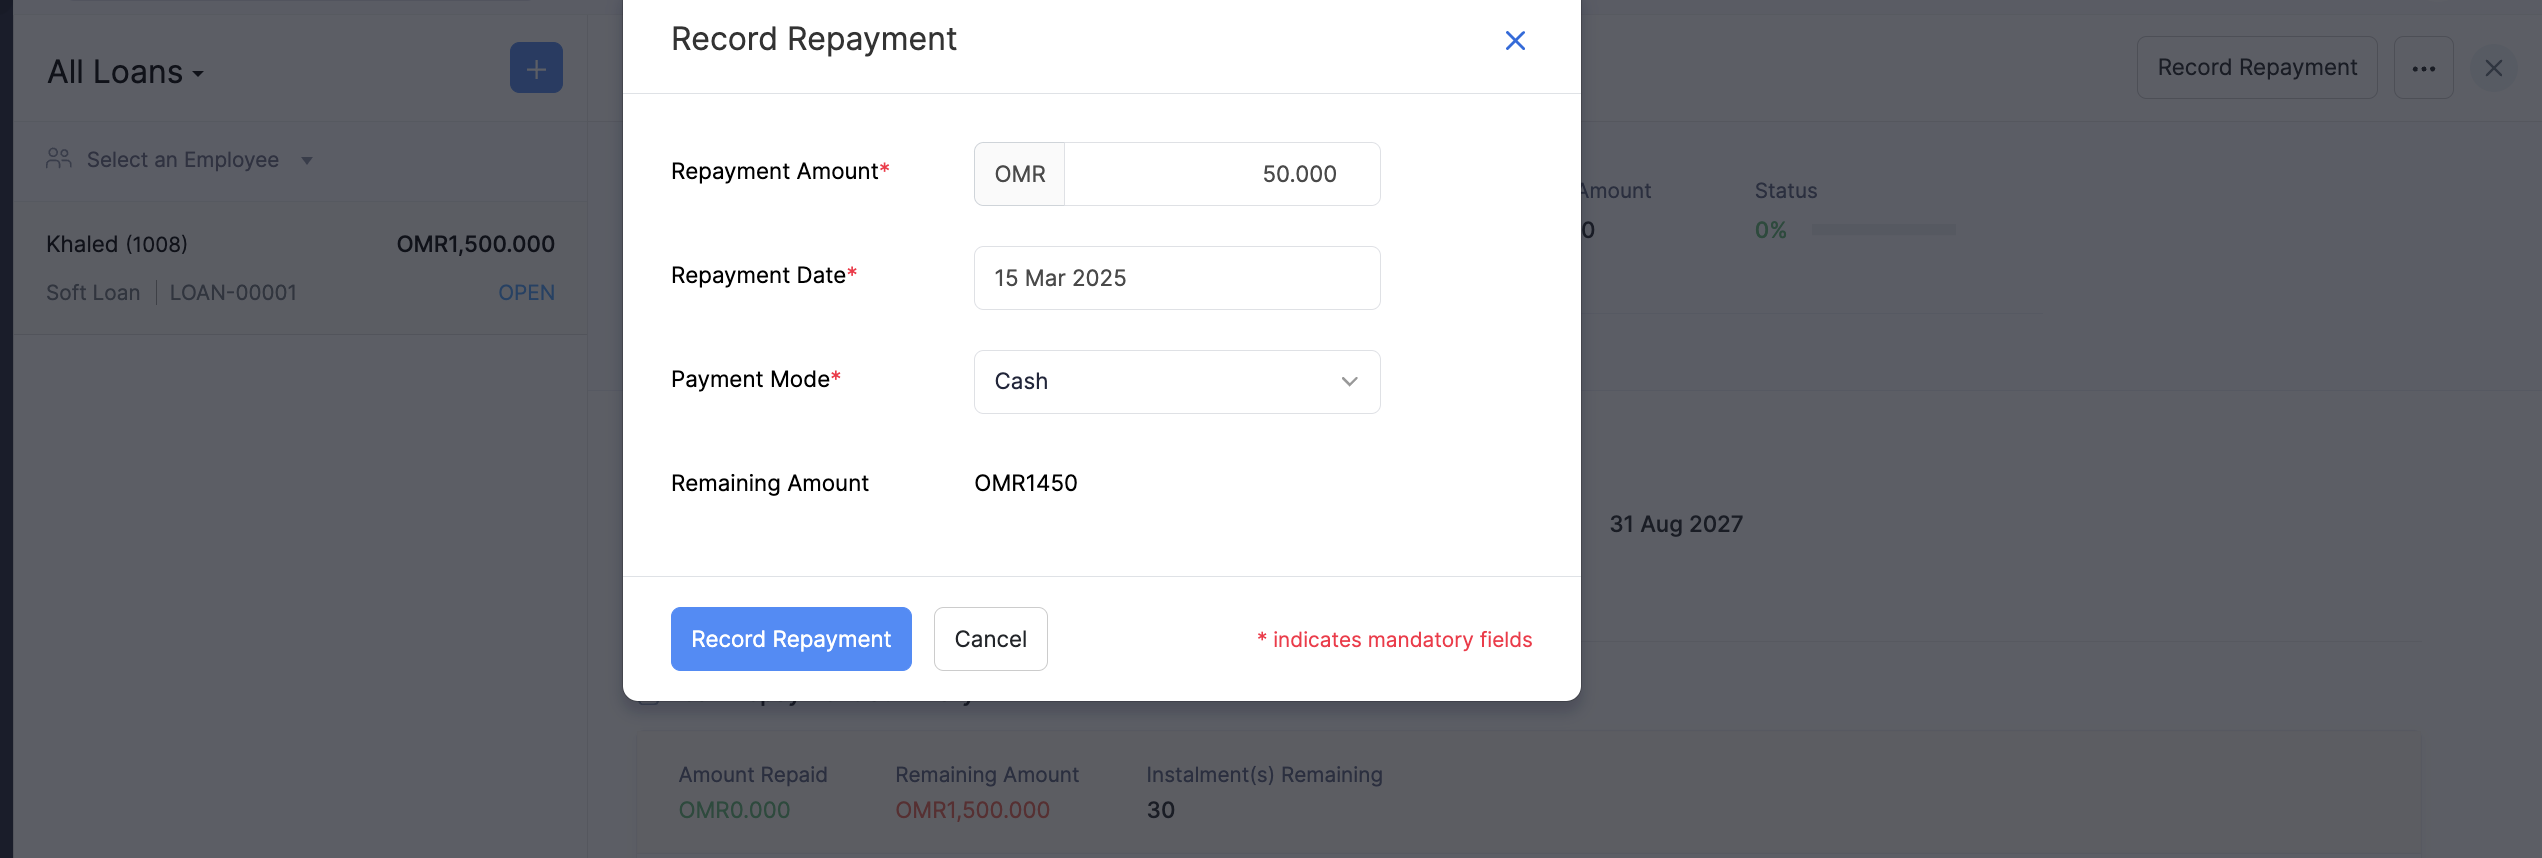Image resolution: width=2542 pixels, height=858 pixels.
Task: Cancel the repayment entry
Action: pyautogui.click(x=990, y=639)
